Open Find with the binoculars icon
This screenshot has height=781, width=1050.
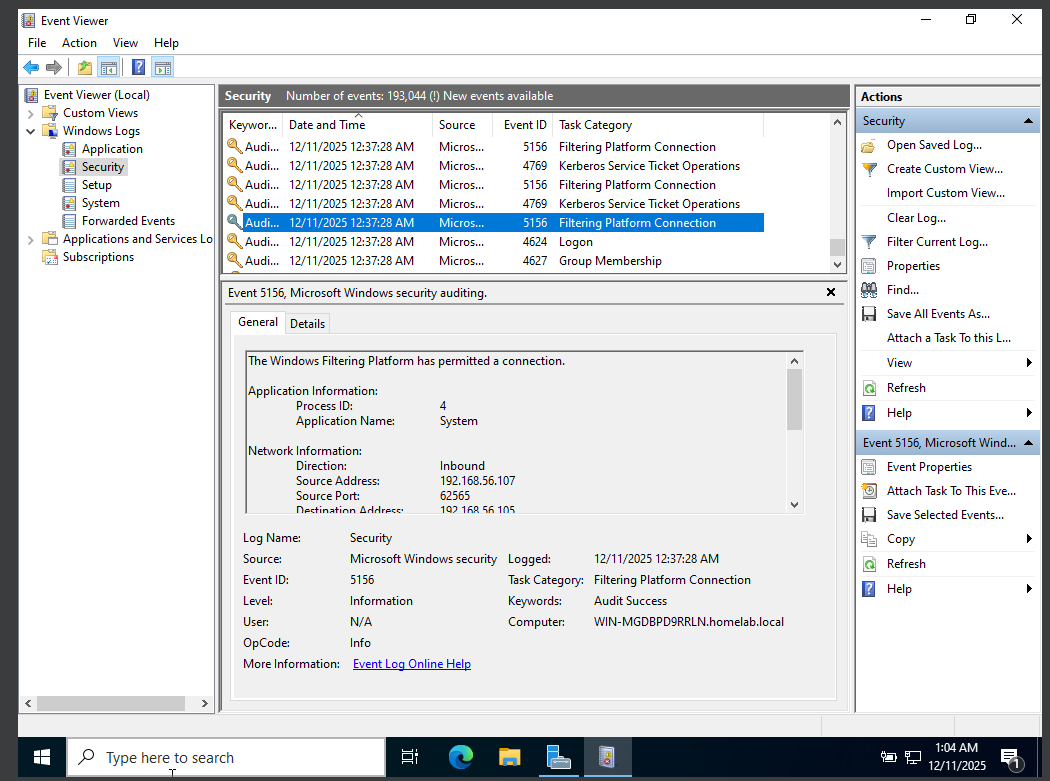(869, 290)
